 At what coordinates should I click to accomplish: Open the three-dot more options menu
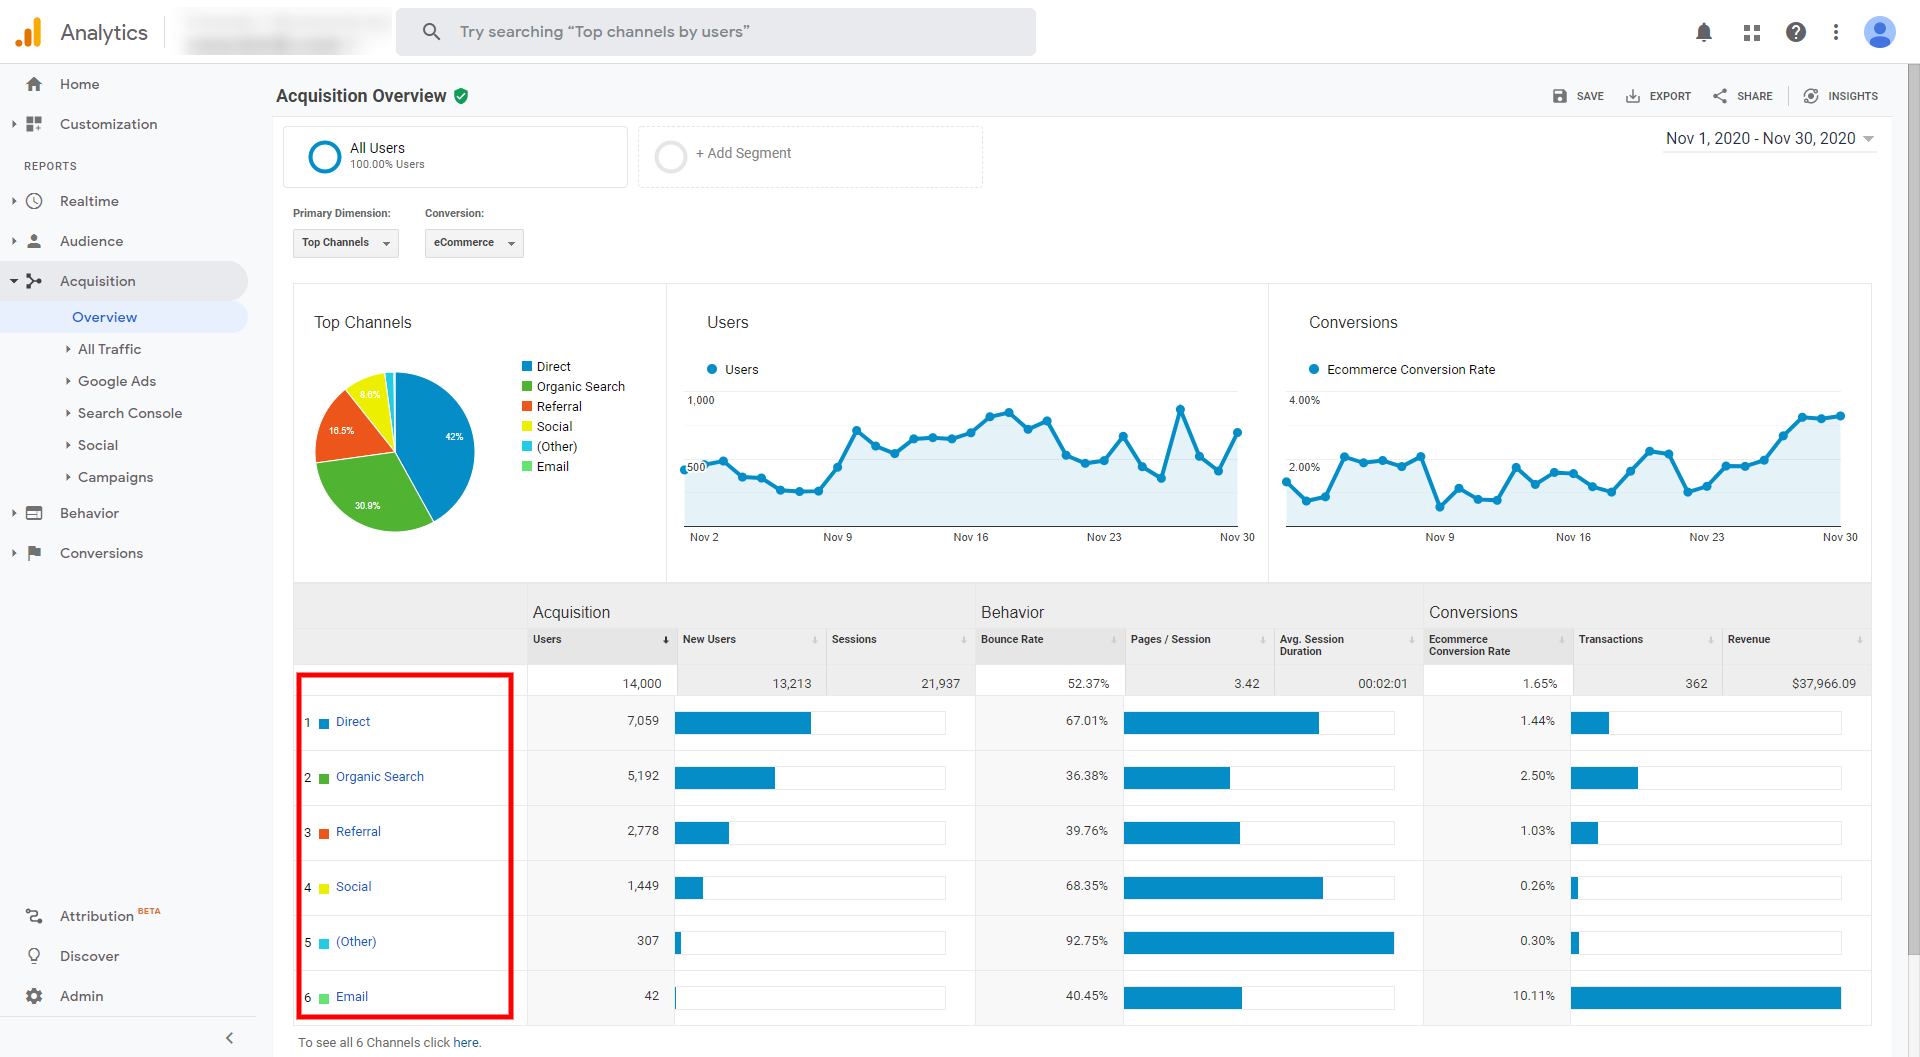(x=1836, y=32)
